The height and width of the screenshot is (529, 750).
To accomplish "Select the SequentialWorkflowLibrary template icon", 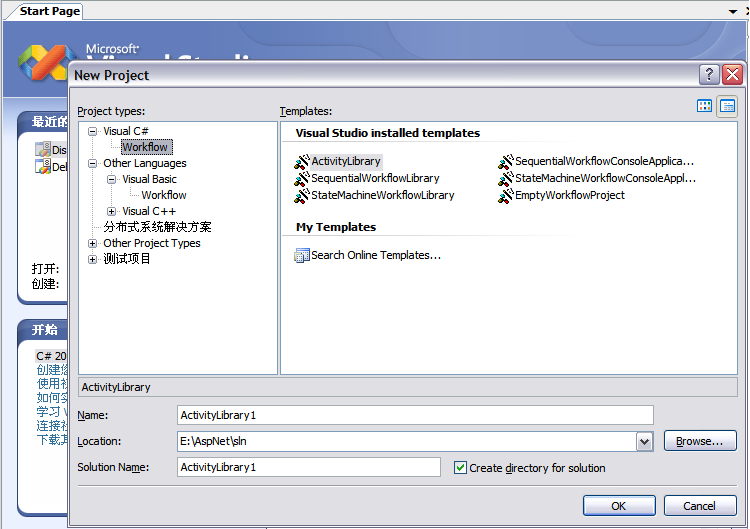I will (302, 178).
